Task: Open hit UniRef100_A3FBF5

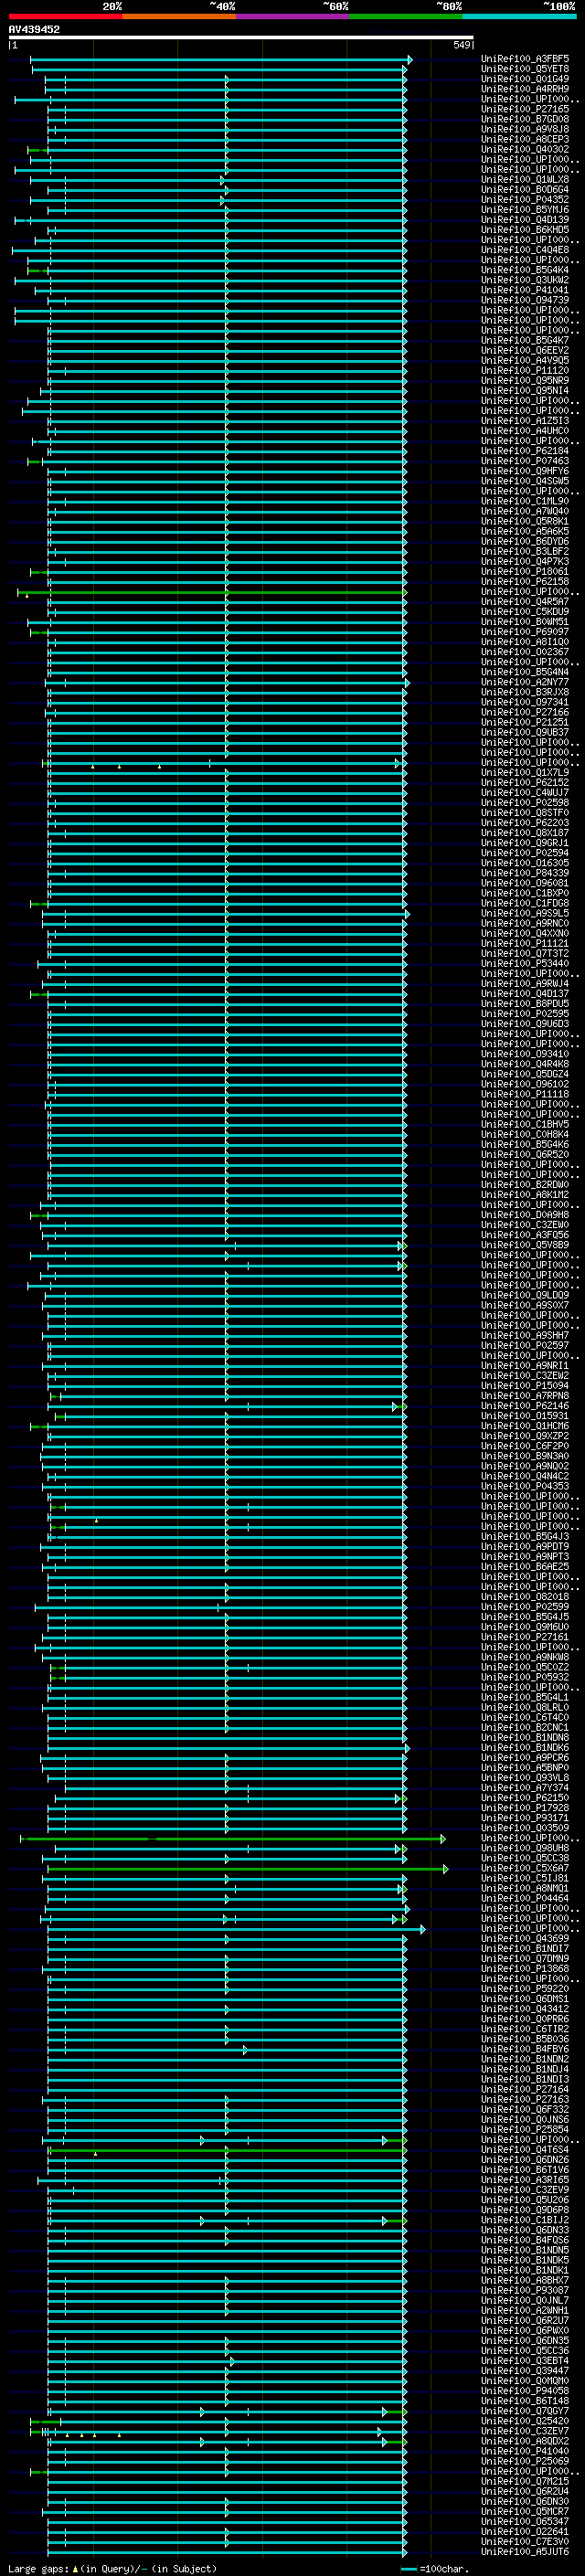Action: (x=525, y=59)
